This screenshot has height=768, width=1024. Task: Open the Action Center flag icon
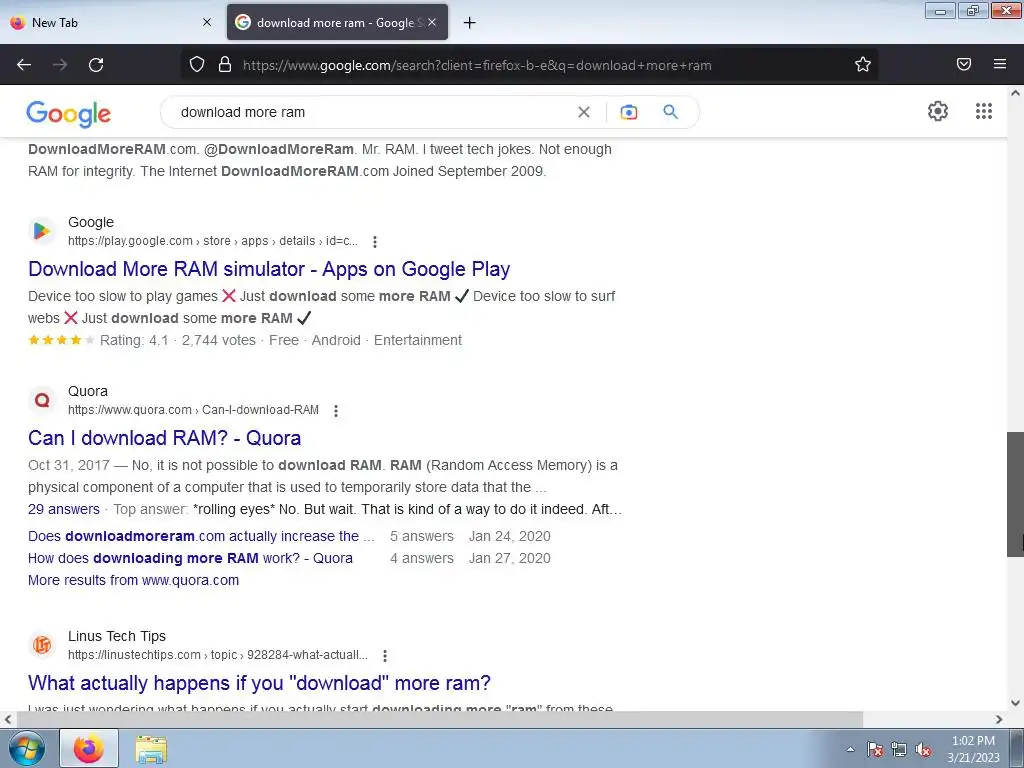(x=875, y=749)
